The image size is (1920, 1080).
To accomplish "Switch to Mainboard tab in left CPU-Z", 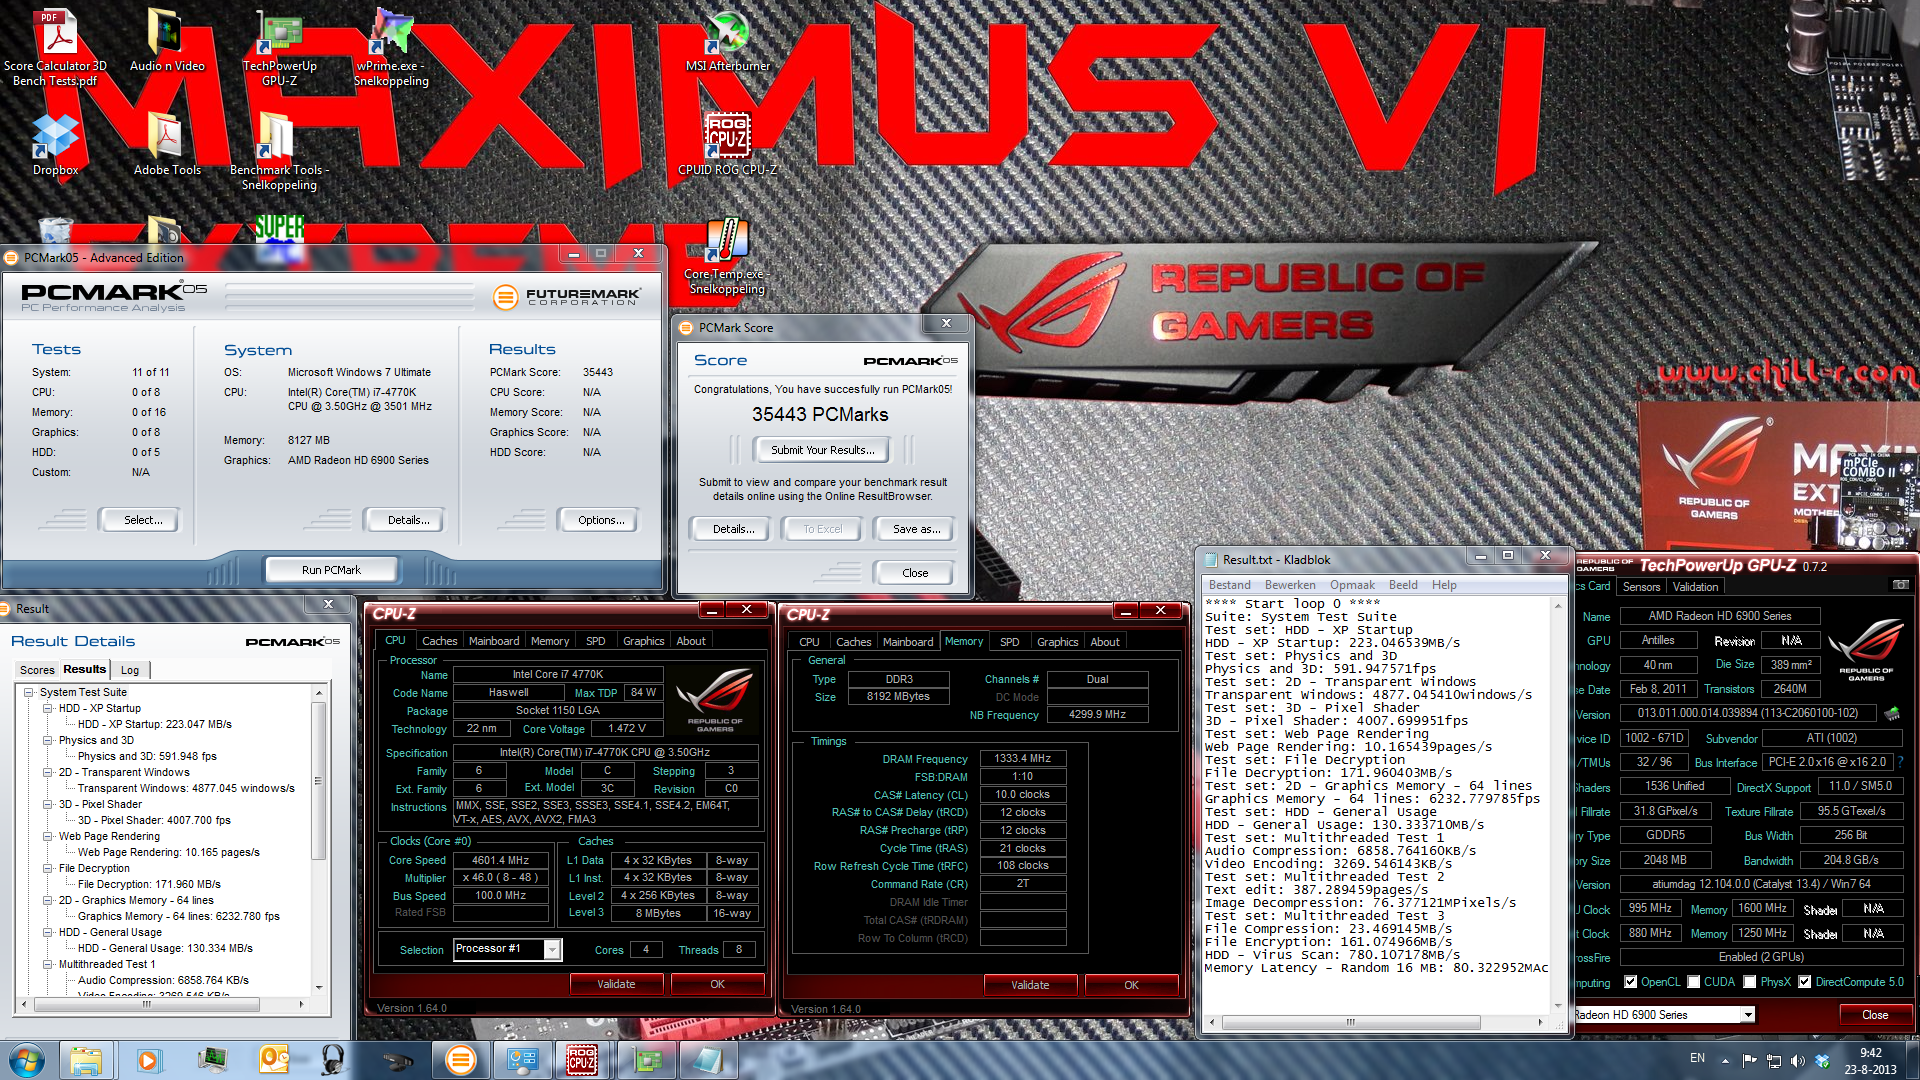I will coord(494,641).
